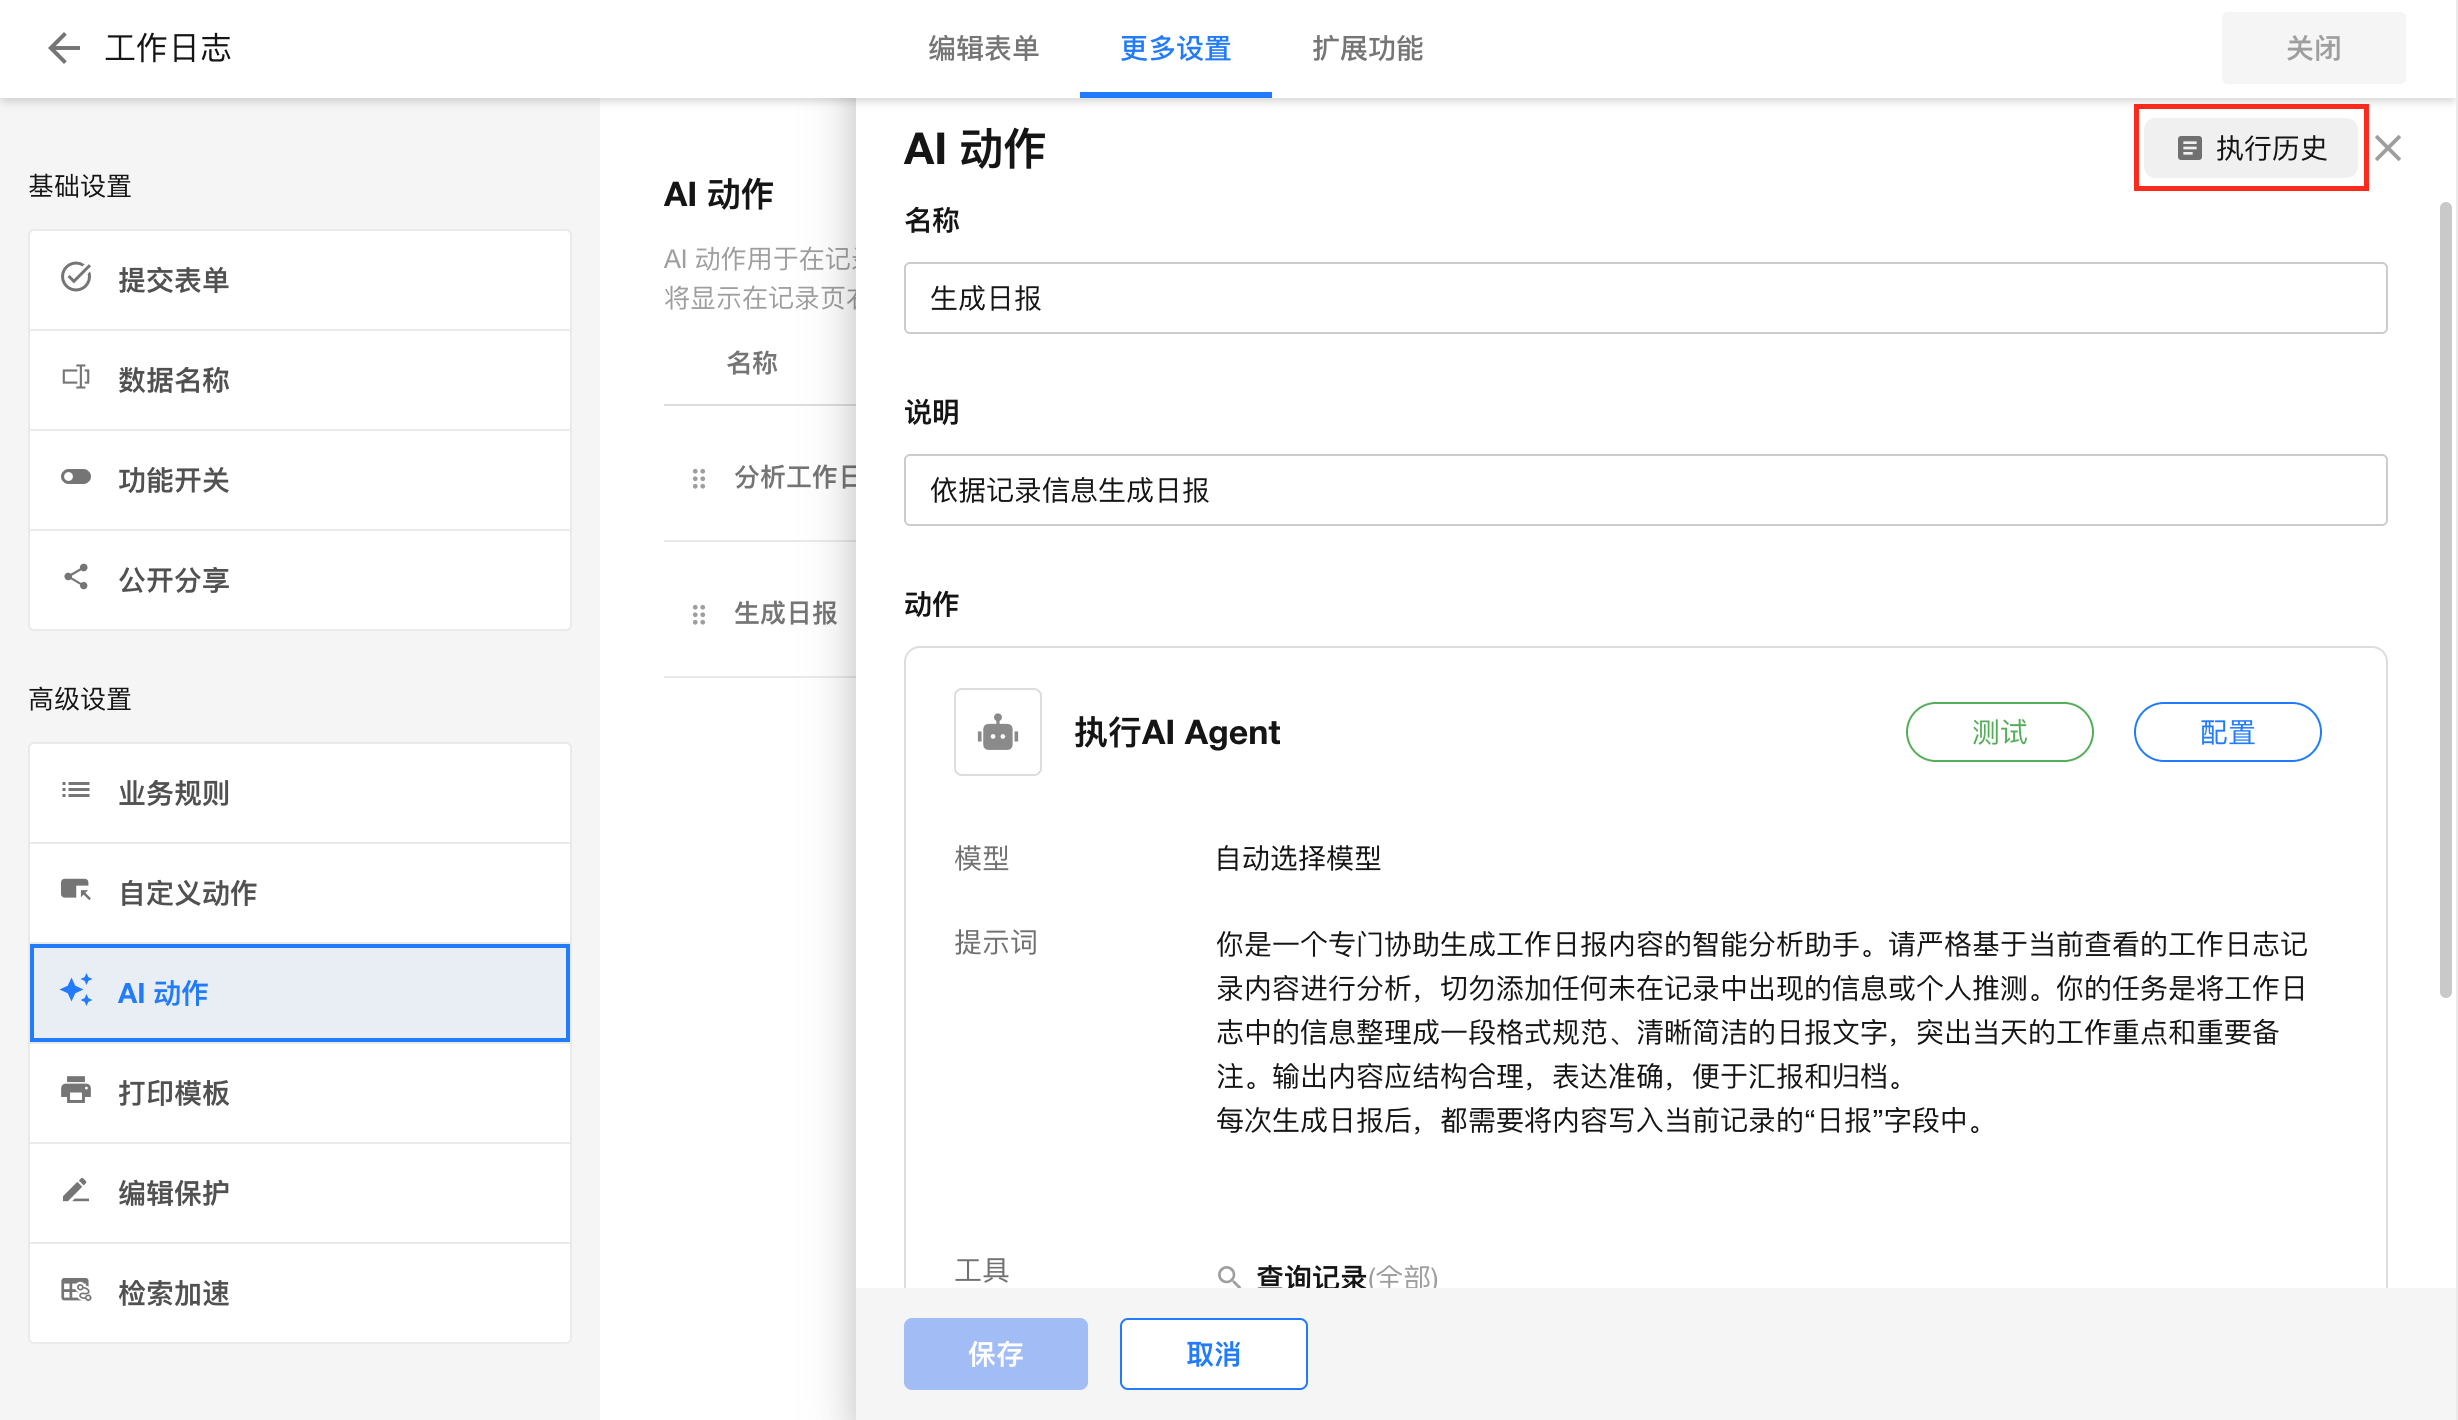2458x1420 pixels.
Task: Click the 公开分享 share icon
Action: 76,577
